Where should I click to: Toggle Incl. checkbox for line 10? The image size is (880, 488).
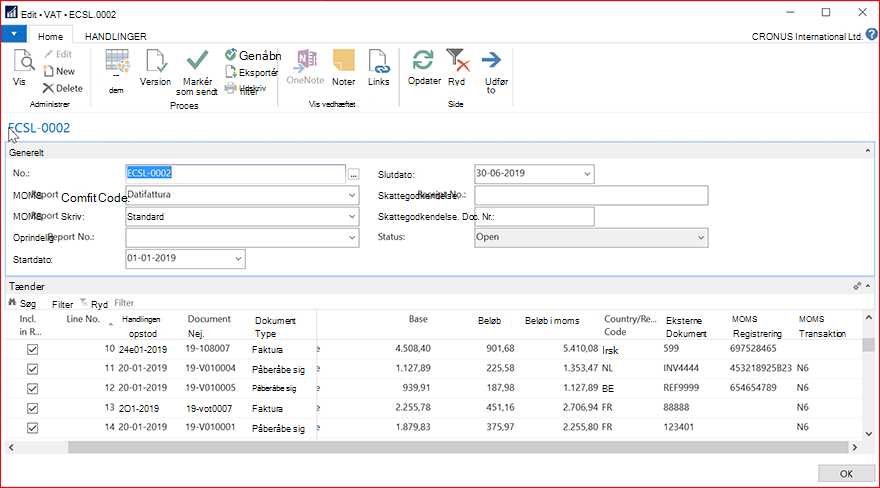(x=33, y=349)
